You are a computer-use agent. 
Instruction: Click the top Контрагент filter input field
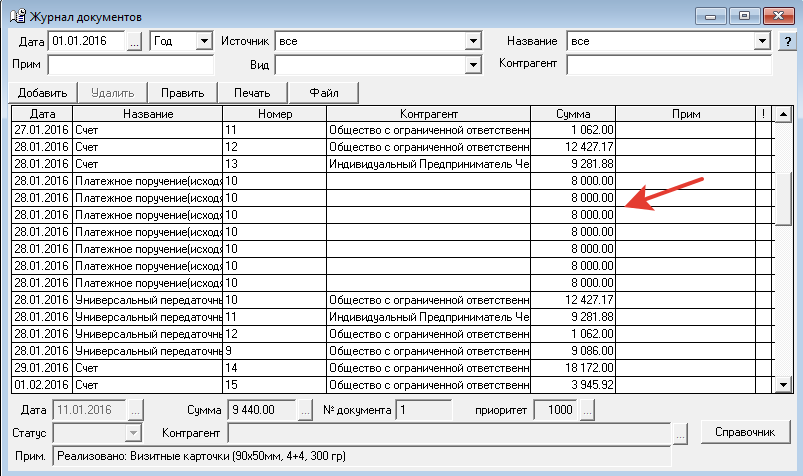click(668, 65)
